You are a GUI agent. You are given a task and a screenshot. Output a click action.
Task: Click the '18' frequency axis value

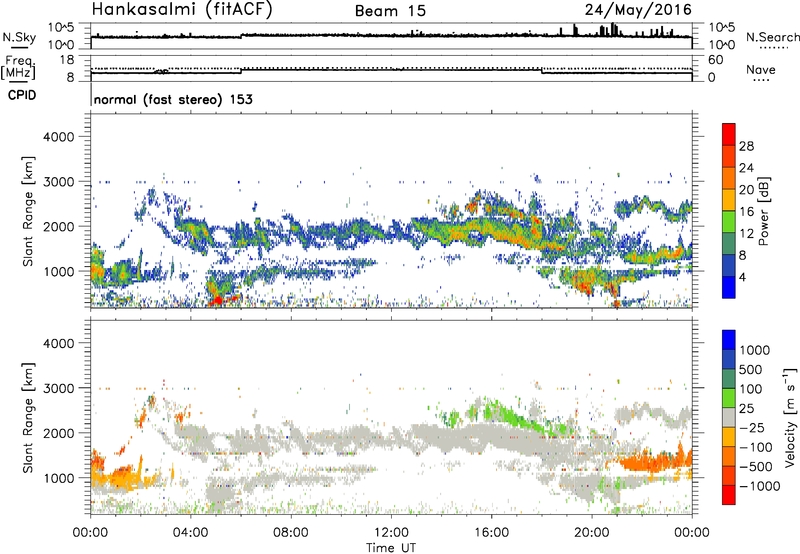point(66,60)
